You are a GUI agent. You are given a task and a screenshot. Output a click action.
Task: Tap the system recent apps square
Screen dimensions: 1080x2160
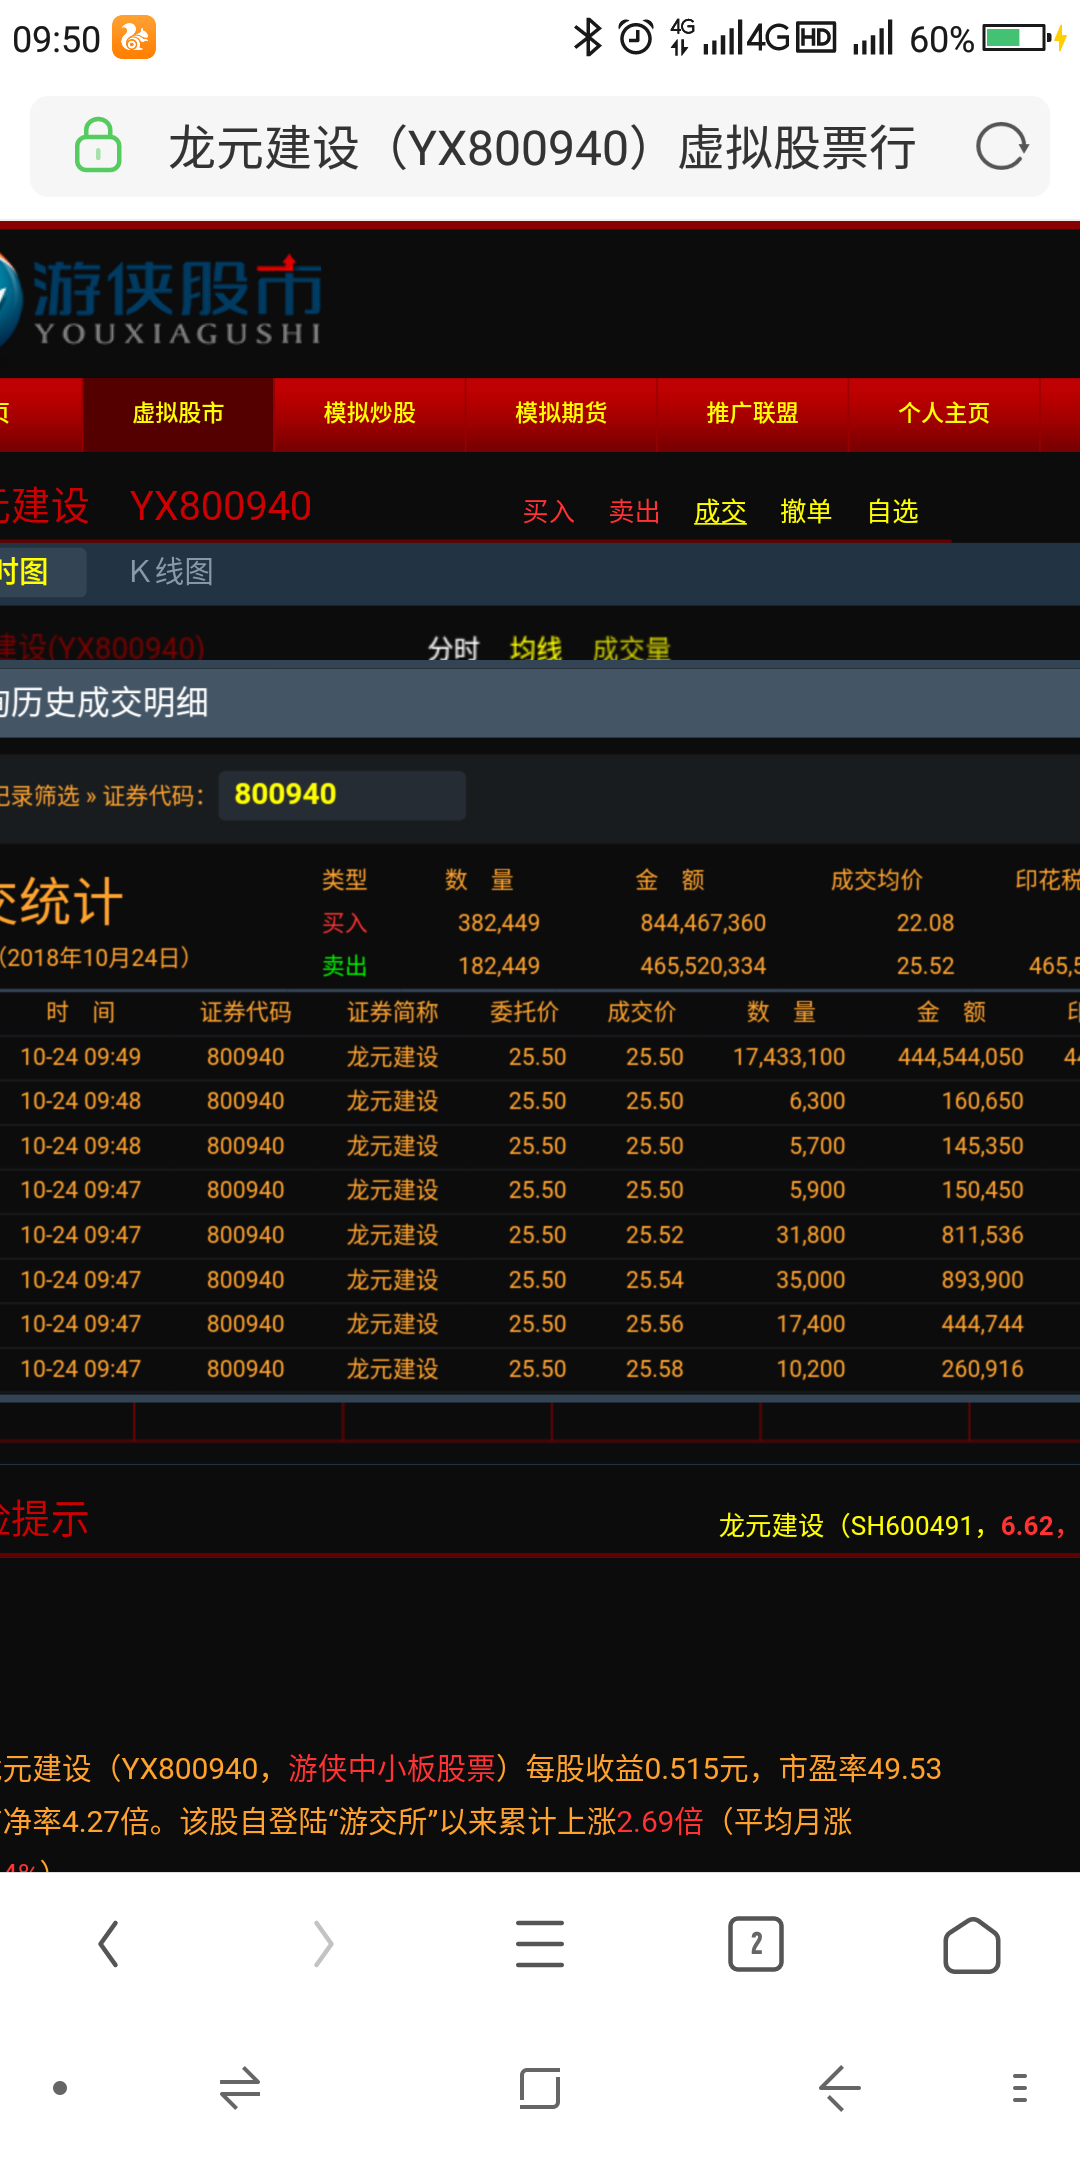[540, 2088]
